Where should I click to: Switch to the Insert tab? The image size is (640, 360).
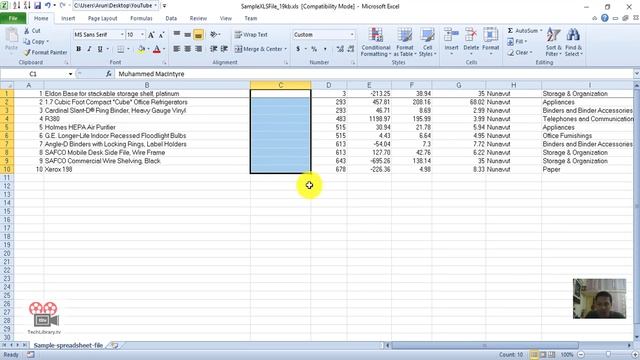click(68, 18)
